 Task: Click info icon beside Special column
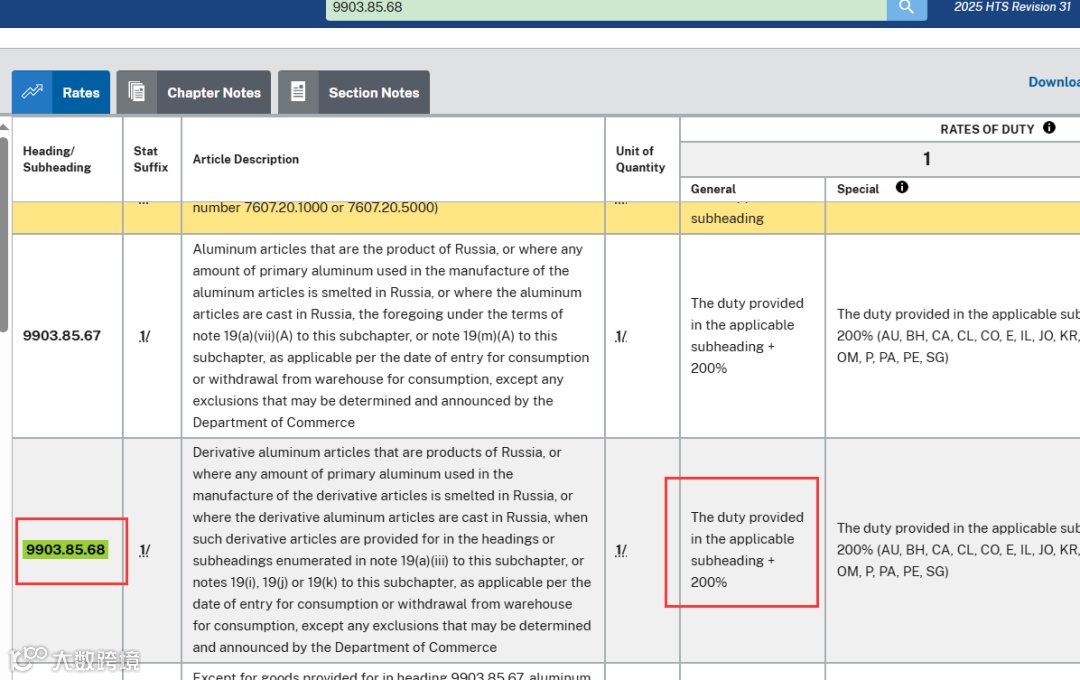click(x=902, y=187)
